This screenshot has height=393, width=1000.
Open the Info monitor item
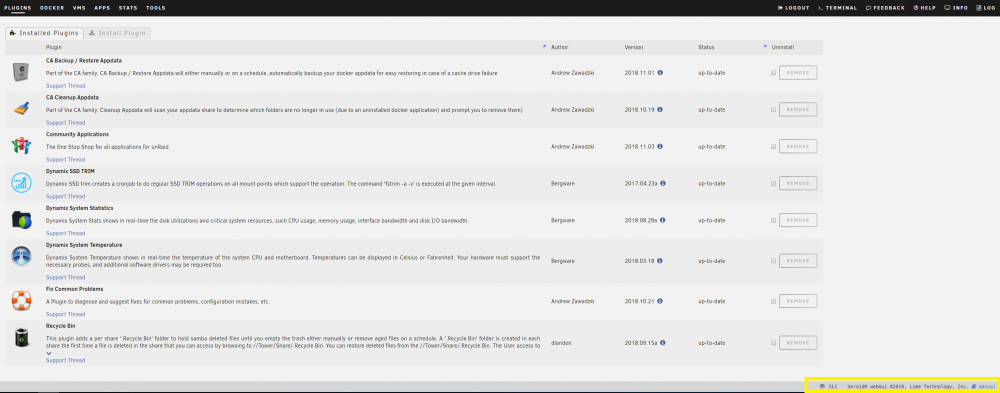click(x=956, y=8)
